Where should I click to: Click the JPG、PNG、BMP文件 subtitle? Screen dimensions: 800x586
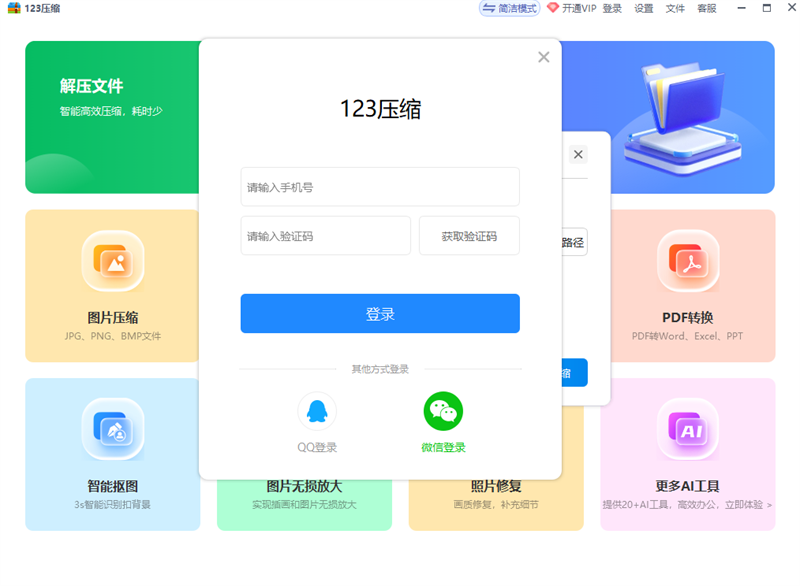click(x=113, y=336)
